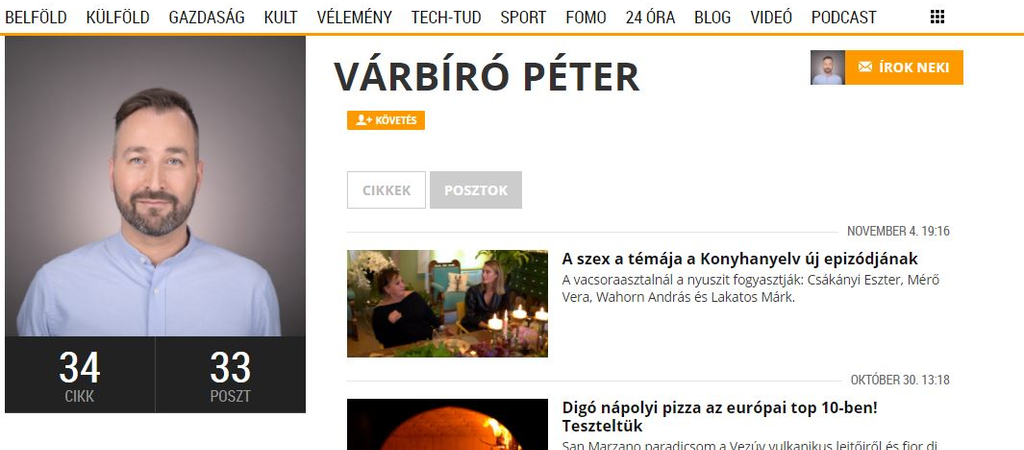Click the pizza oven article thumbnail
Viewport: 1024px width, 450px height.
pyautogui.click(x=447, y=425)
